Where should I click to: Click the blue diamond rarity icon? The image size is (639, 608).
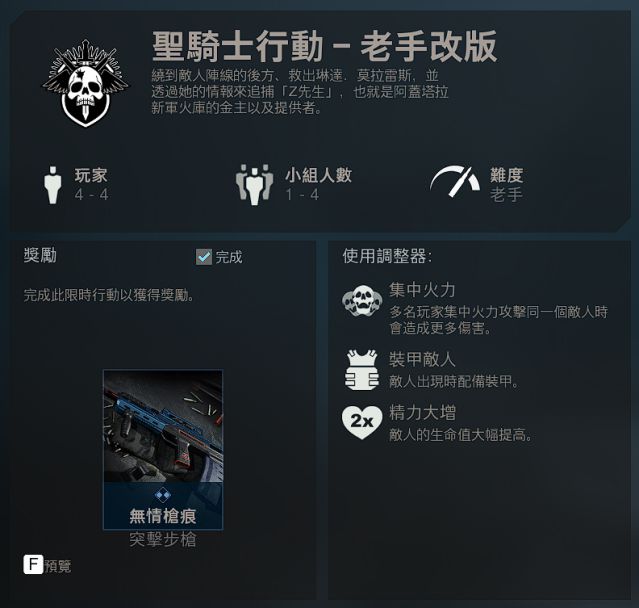point(163,495)
